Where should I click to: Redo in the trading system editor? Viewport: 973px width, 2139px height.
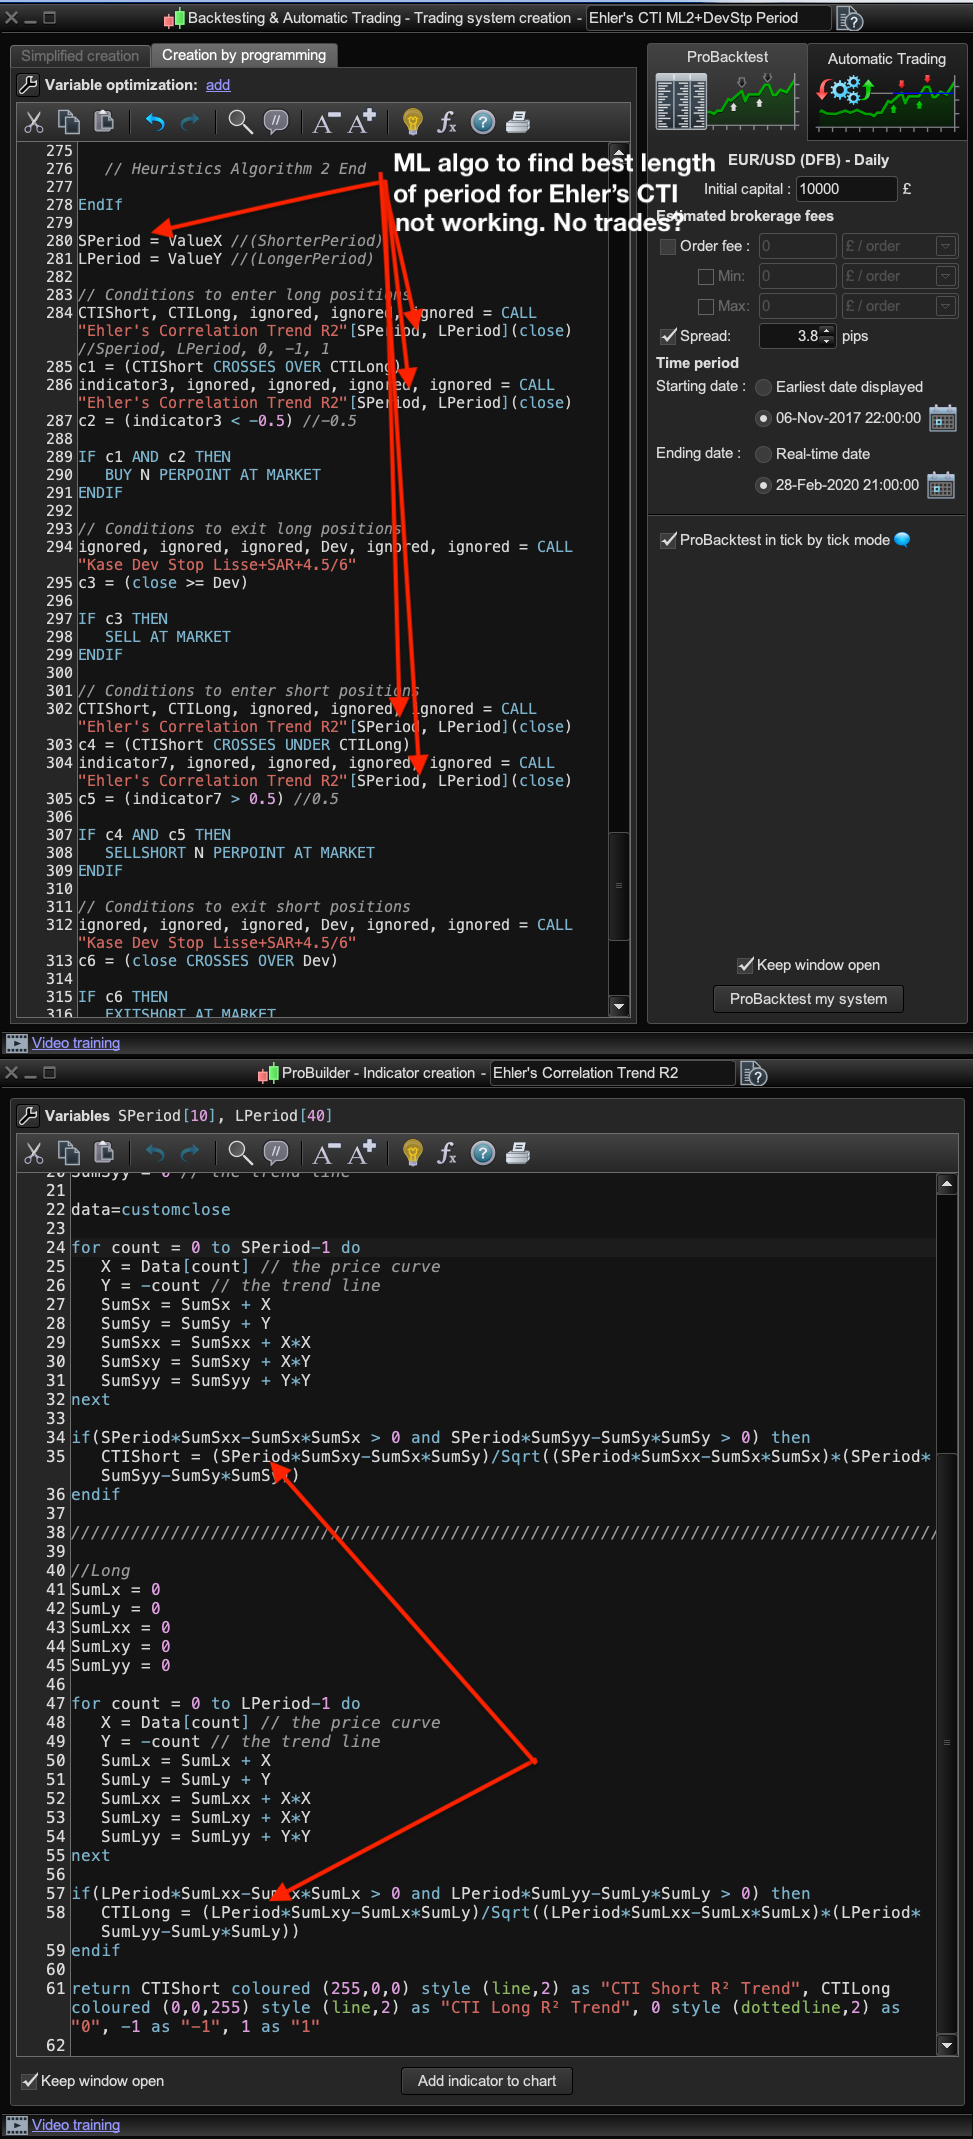click(190, 122)
